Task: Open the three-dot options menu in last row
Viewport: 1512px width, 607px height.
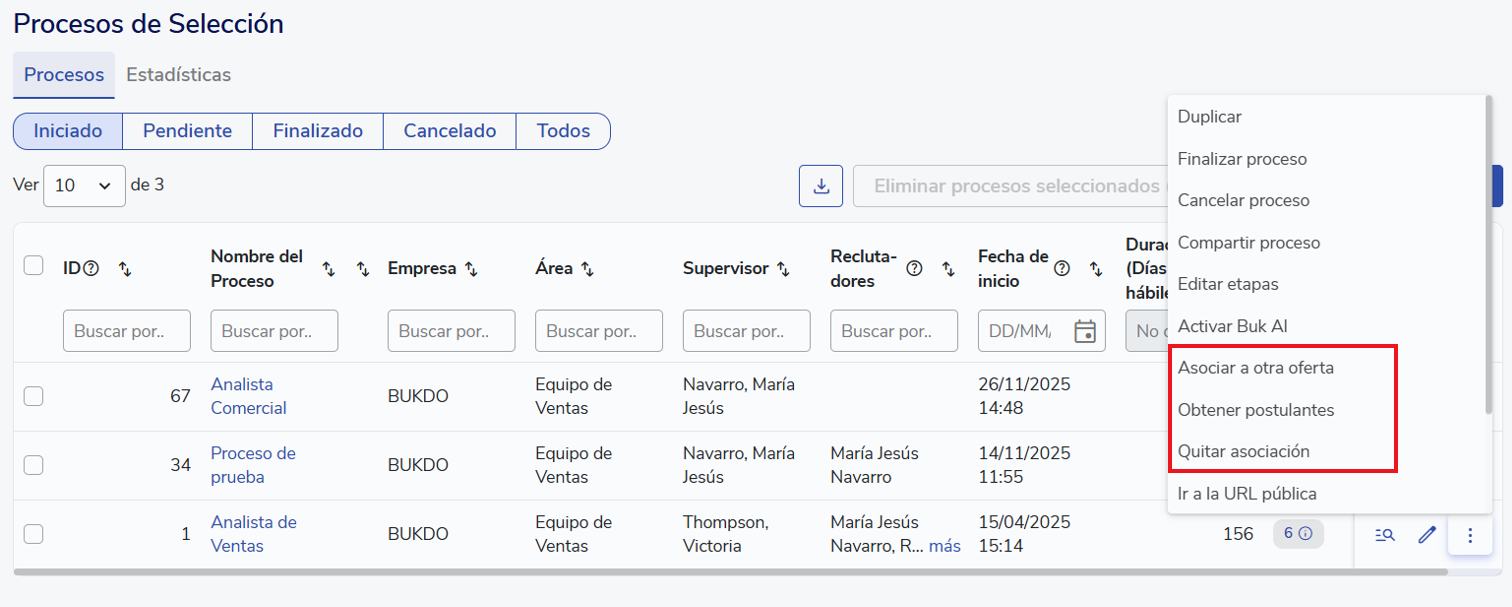Action: 1469,535
